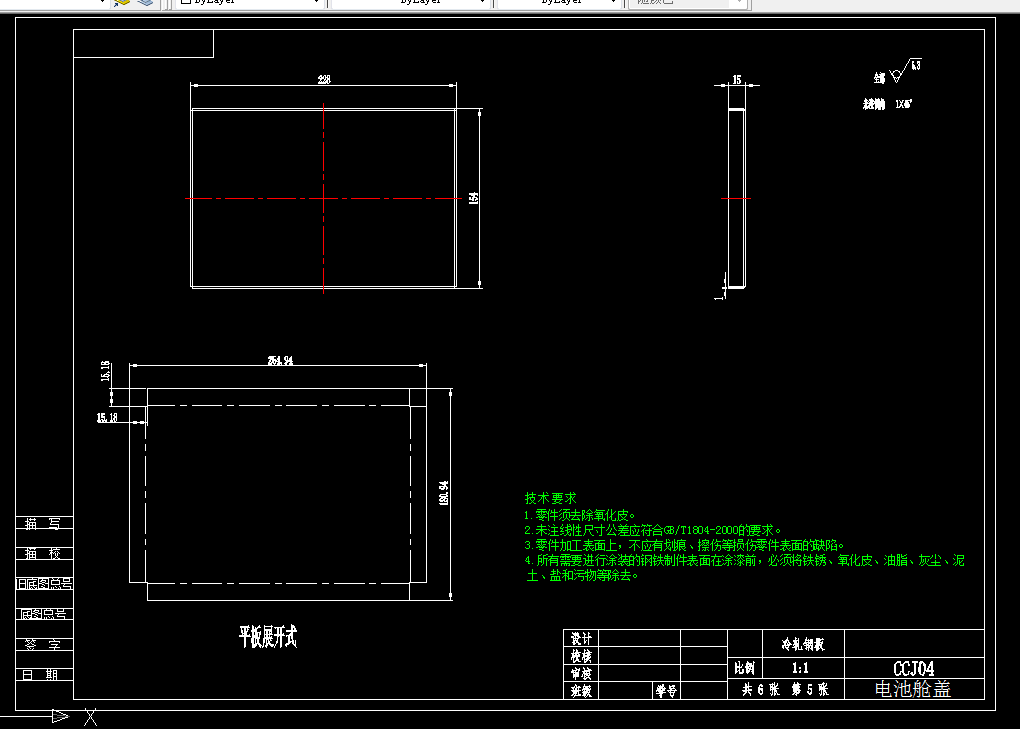Click the 底图总号 label below 旧底图总号

tap(44, 614)
